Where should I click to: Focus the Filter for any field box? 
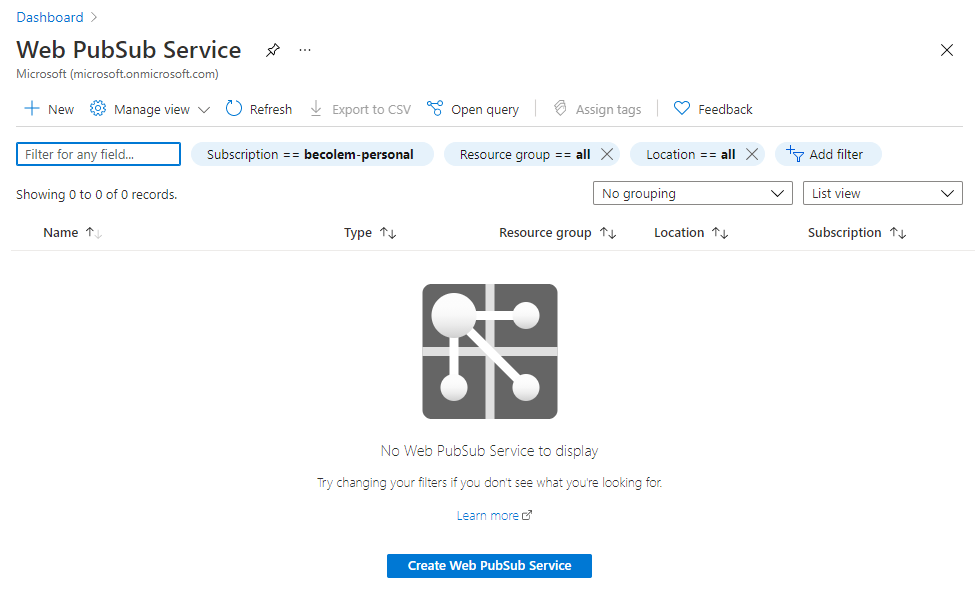click(x=98, y=154)
